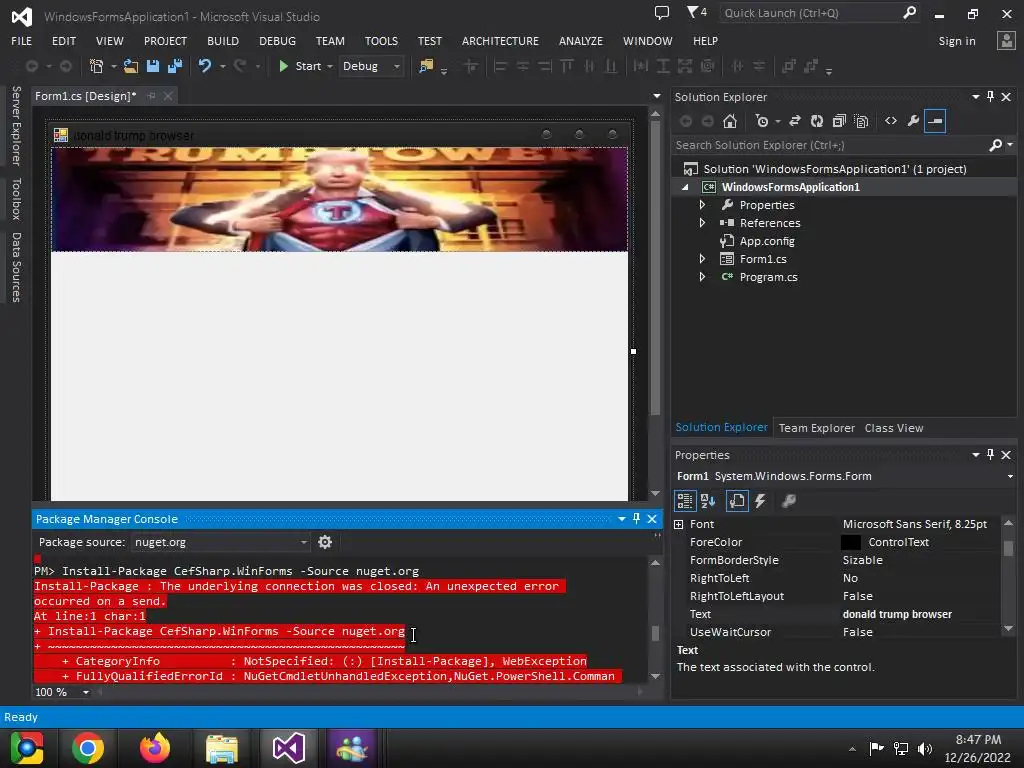Open the Toolbox side tab

coord(16,198)
